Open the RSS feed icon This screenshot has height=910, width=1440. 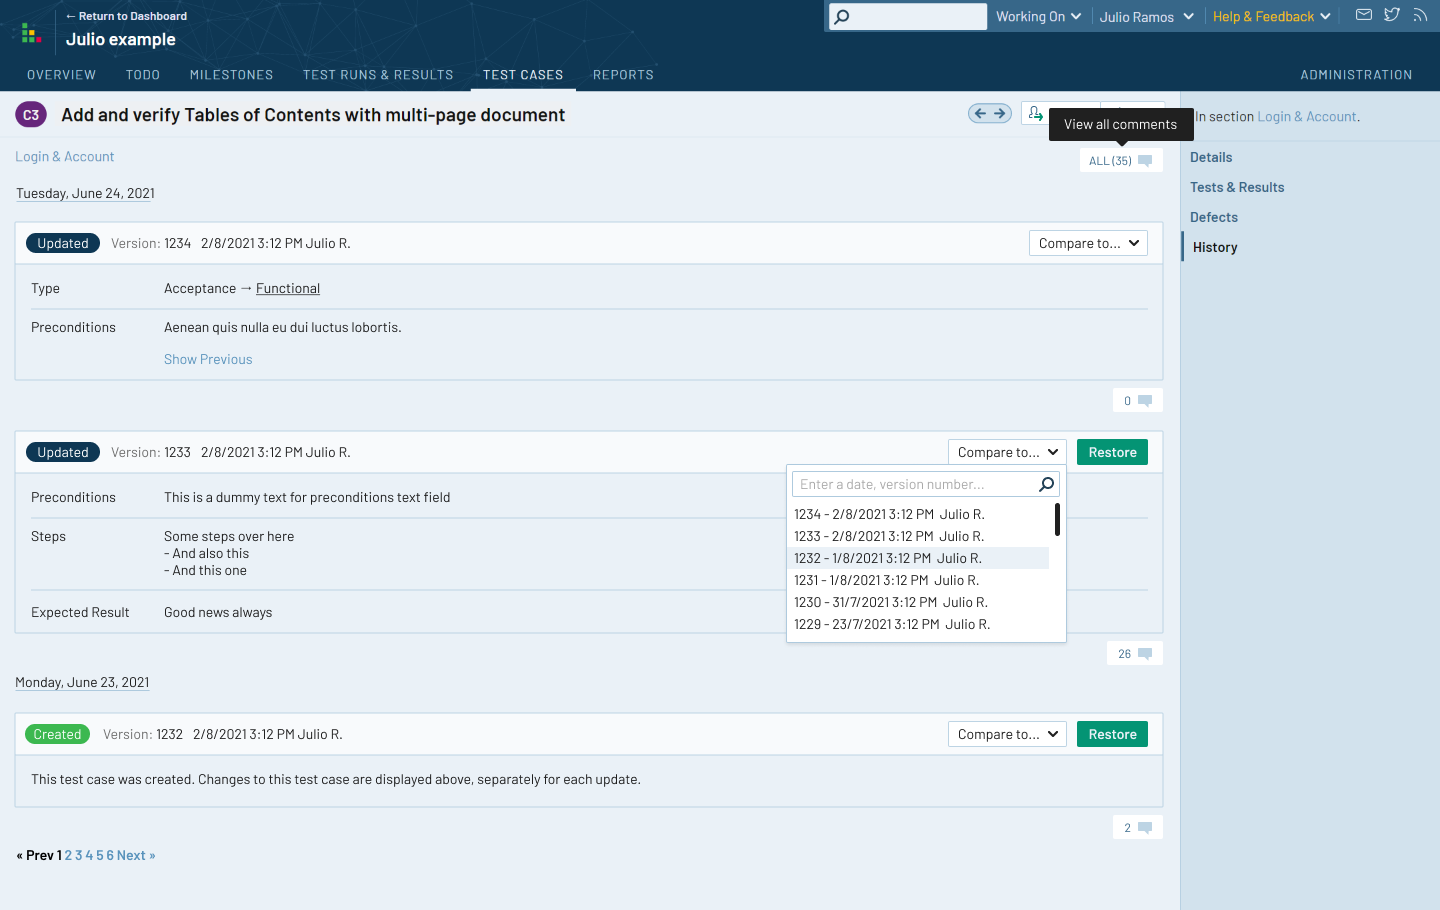[x=1420, y=15]
